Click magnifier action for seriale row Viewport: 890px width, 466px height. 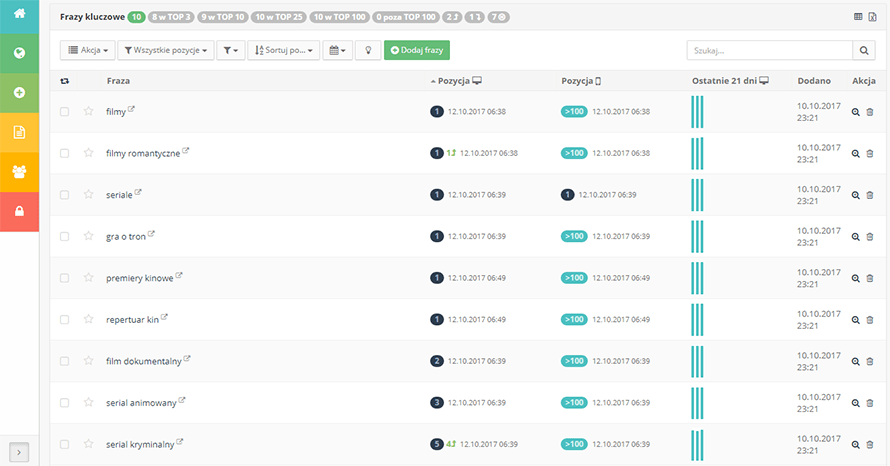click(x=855, y=195)
